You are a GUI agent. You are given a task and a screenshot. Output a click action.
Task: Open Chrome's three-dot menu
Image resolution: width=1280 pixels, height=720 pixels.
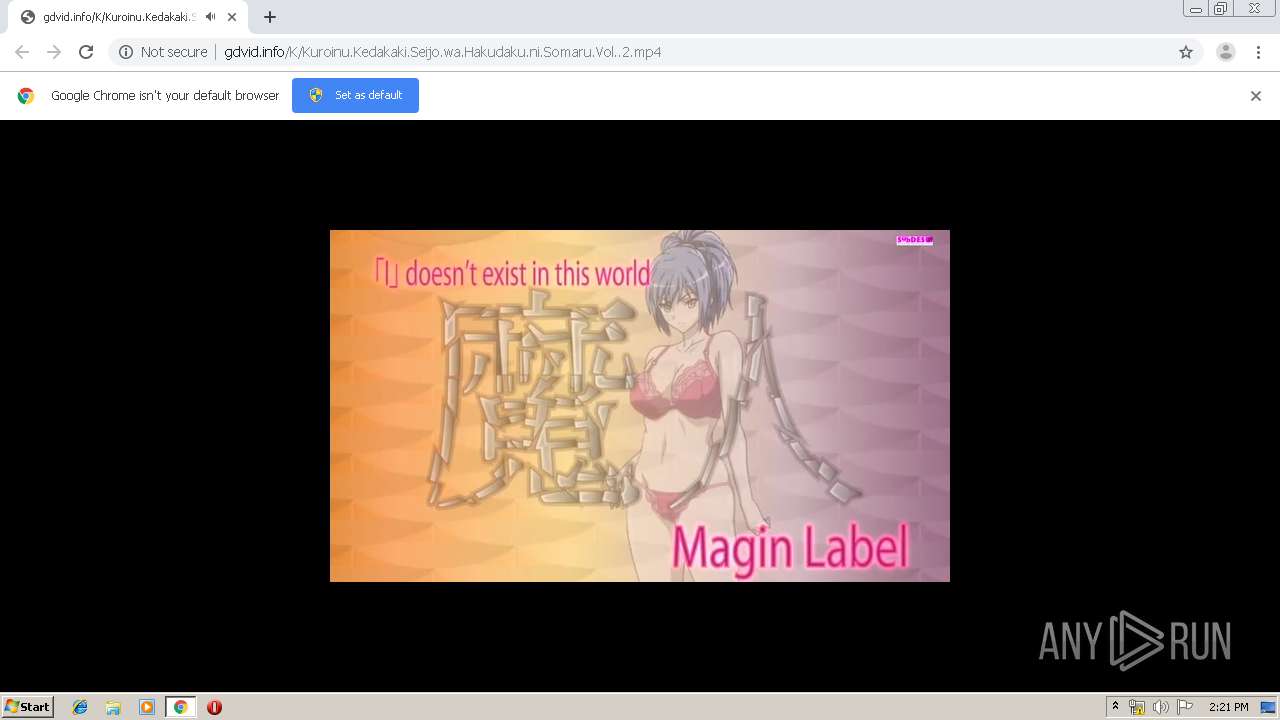[1258, 52]
